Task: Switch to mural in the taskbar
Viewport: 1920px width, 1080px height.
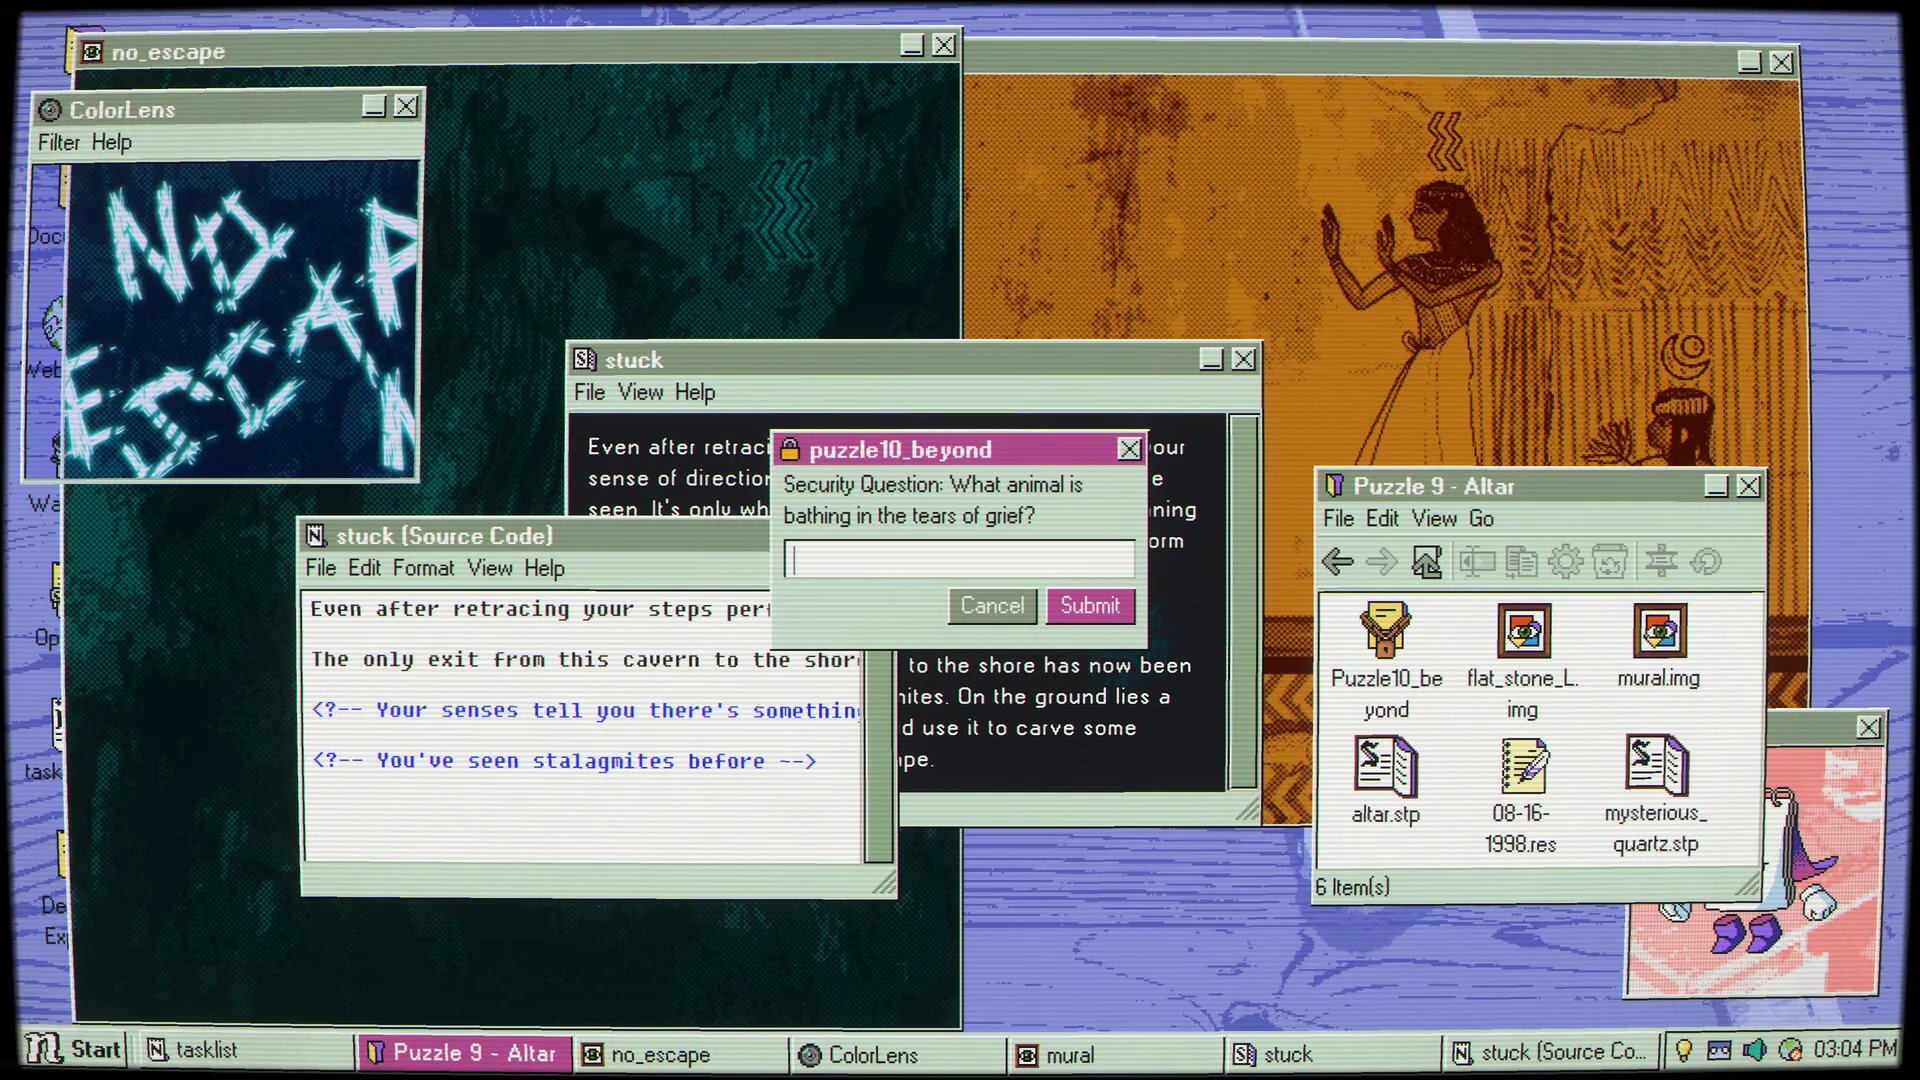Action: click(1117, 1055)
